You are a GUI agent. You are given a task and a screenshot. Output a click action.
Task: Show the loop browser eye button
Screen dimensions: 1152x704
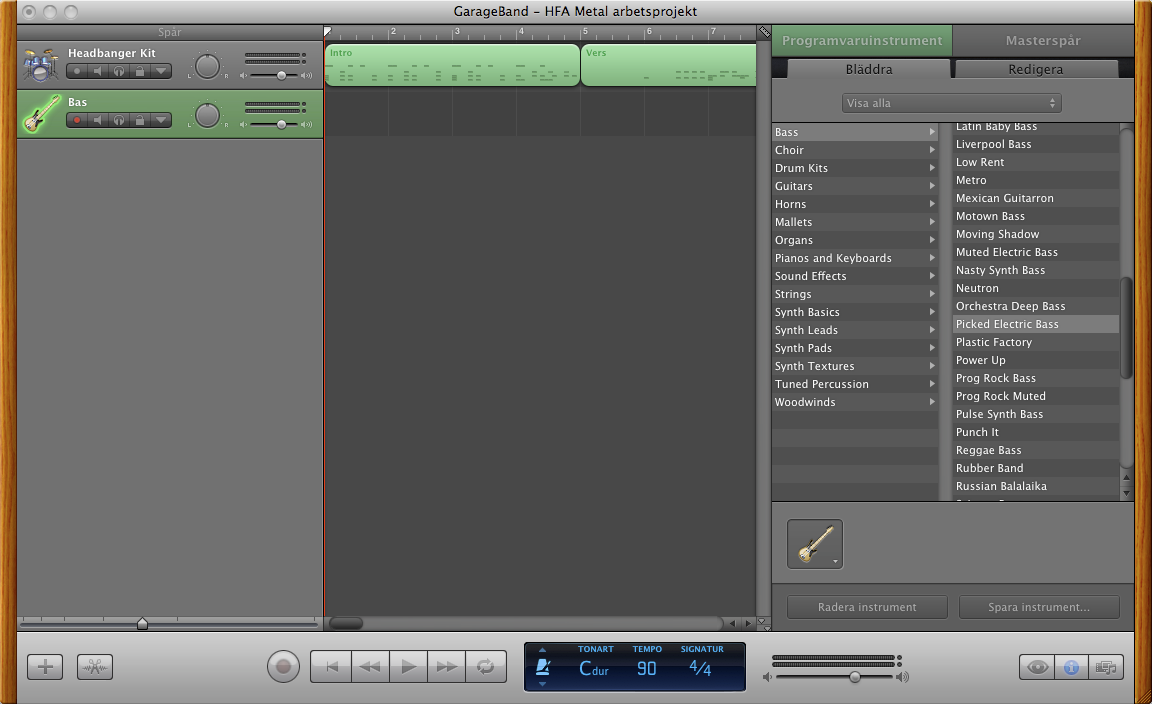(1037, 667)
